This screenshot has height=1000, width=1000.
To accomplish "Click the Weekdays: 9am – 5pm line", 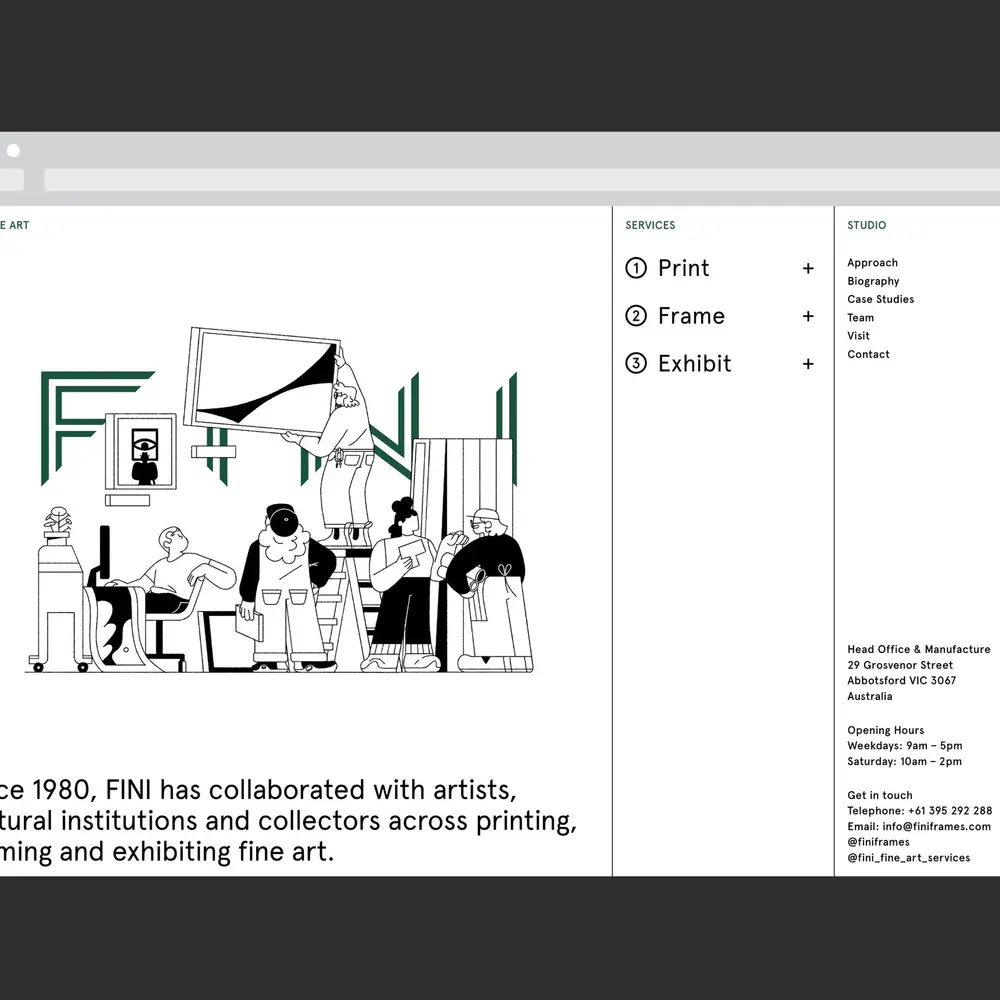I will (x=904, y=746).
